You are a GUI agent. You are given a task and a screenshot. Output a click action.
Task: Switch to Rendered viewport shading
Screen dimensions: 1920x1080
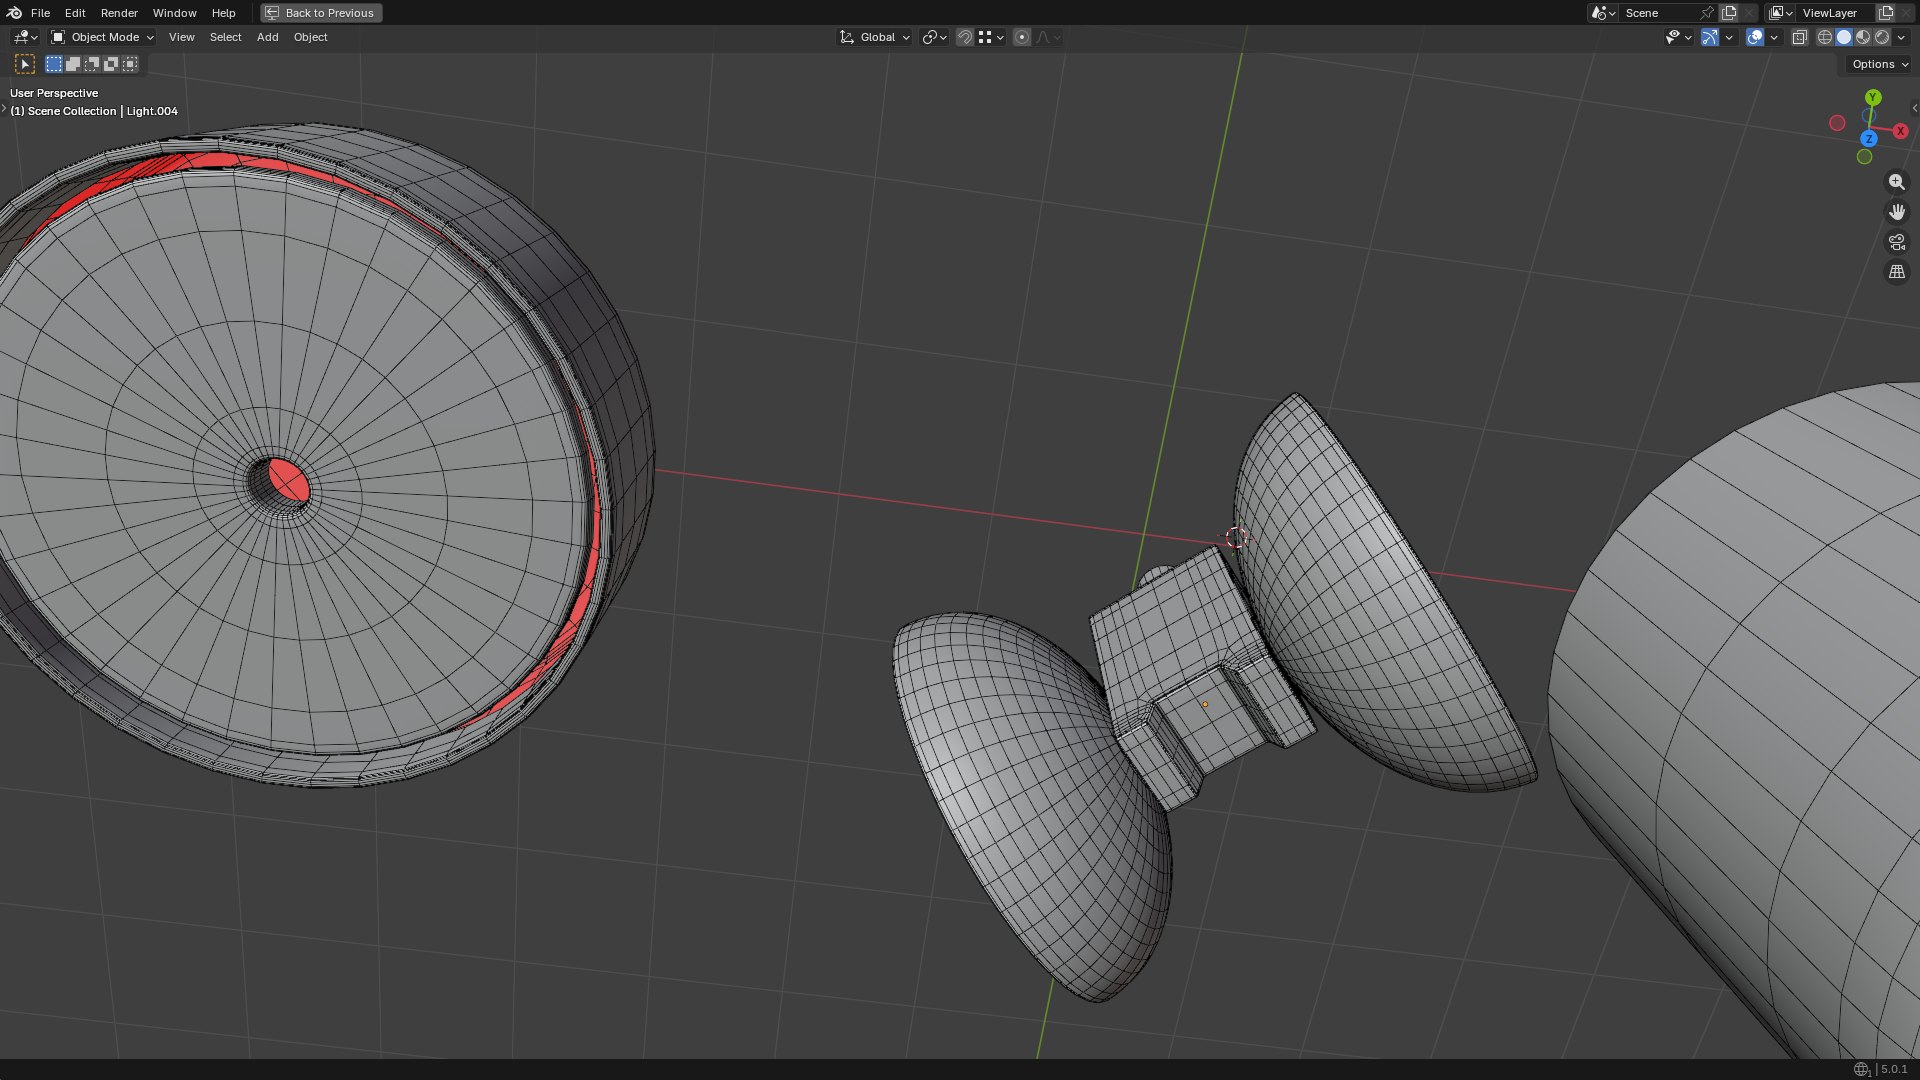point(1882,37)
